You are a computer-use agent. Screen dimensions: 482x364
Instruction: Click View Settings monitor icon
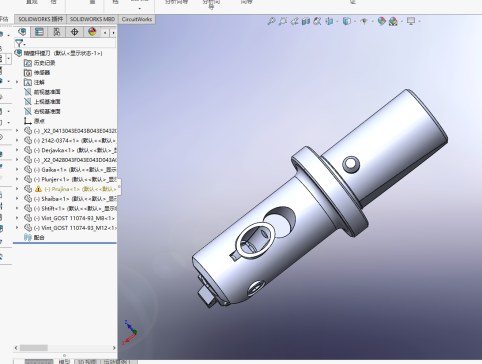411,21
